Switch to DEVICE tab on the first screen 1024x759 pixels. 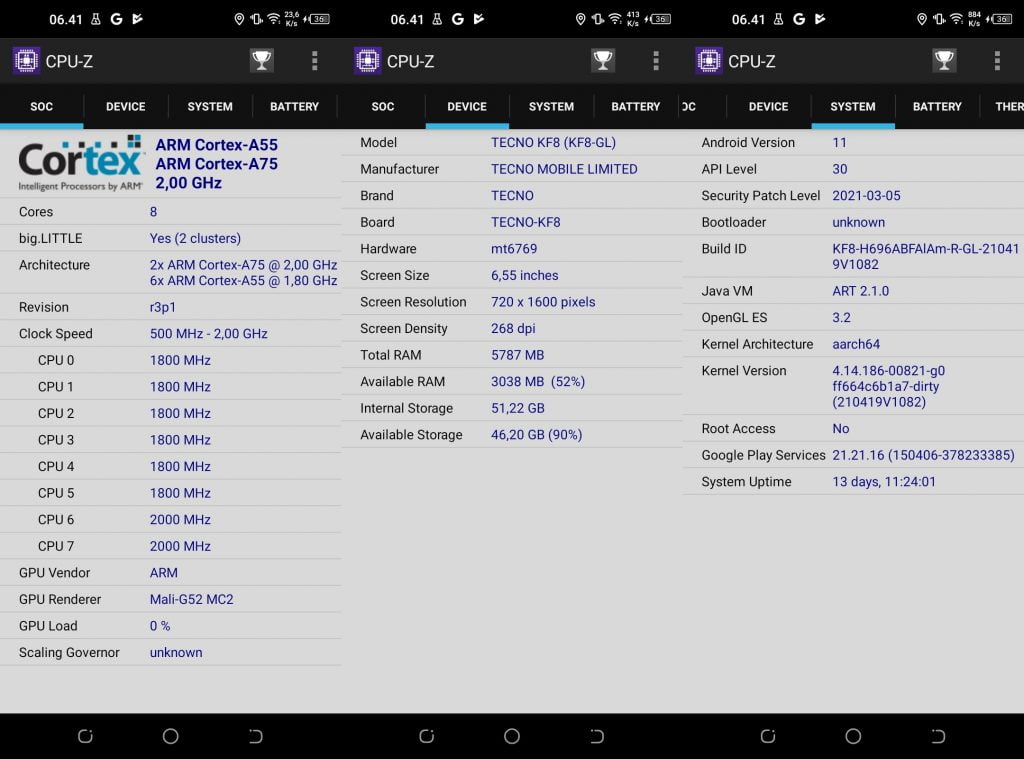coord(126,106)
